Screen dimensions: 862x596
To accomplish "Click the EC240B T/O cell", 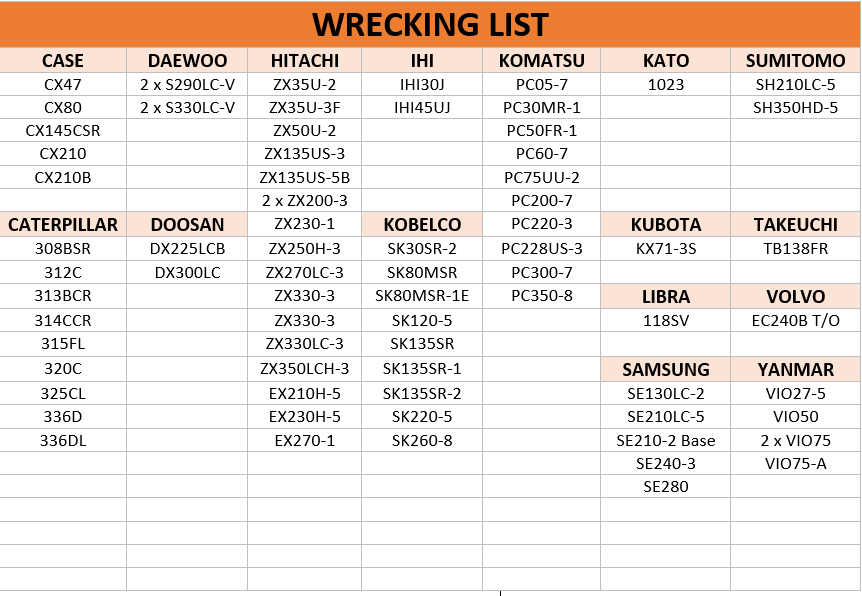I will click(795, 320).
